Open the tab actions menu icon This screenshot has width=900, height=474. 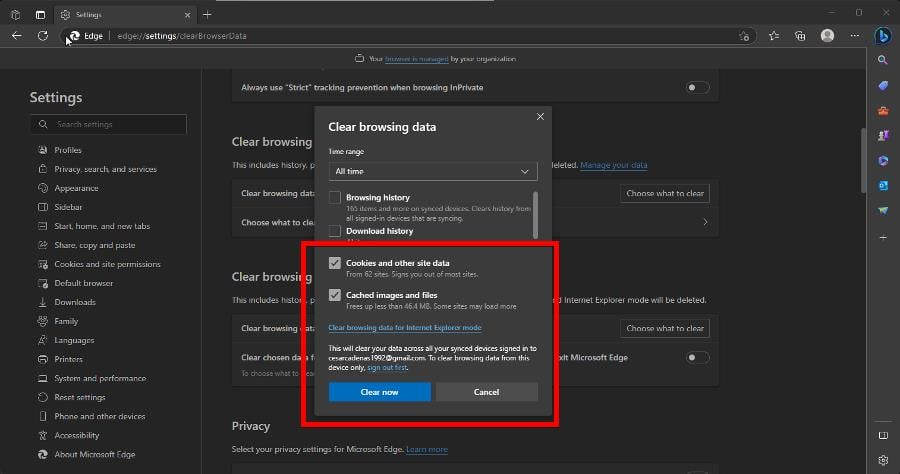point(15,15)
